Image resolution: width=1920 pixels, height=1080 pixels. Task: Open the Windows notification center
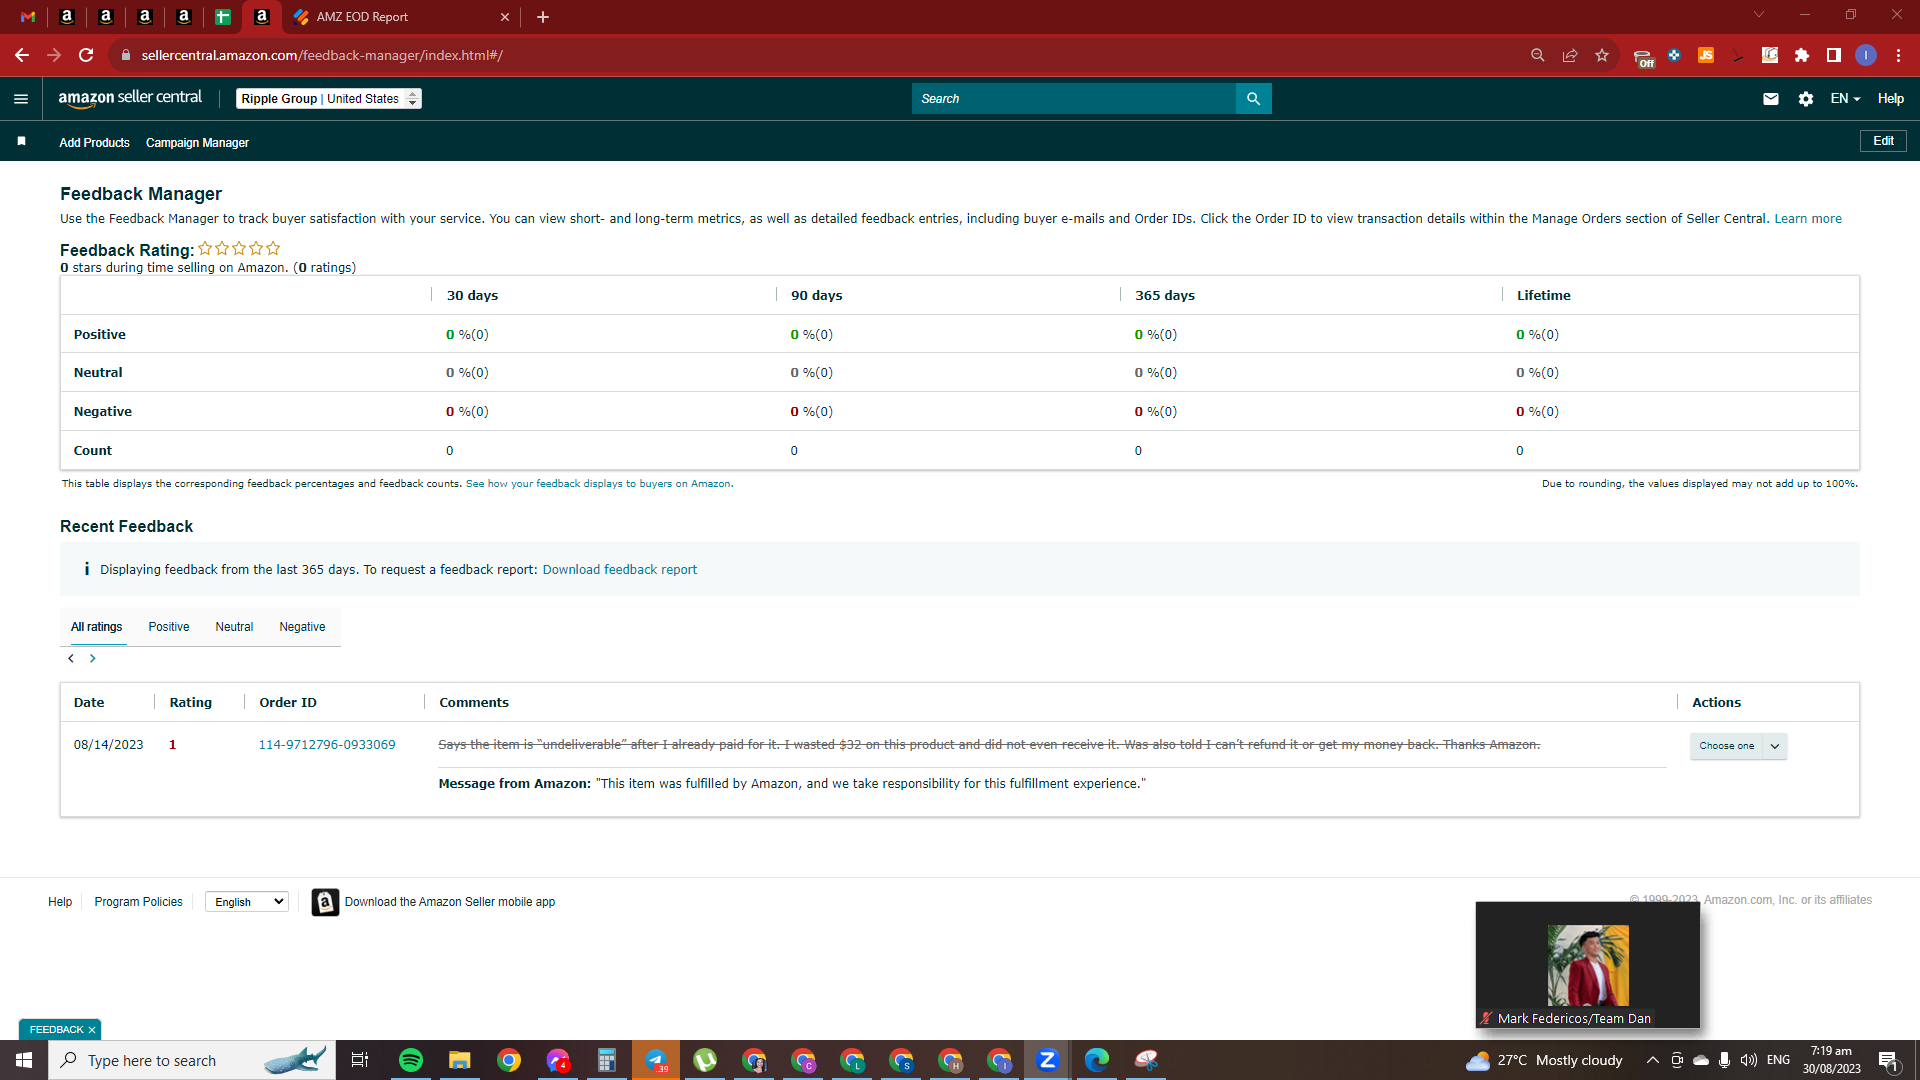coord(1888,1060)
